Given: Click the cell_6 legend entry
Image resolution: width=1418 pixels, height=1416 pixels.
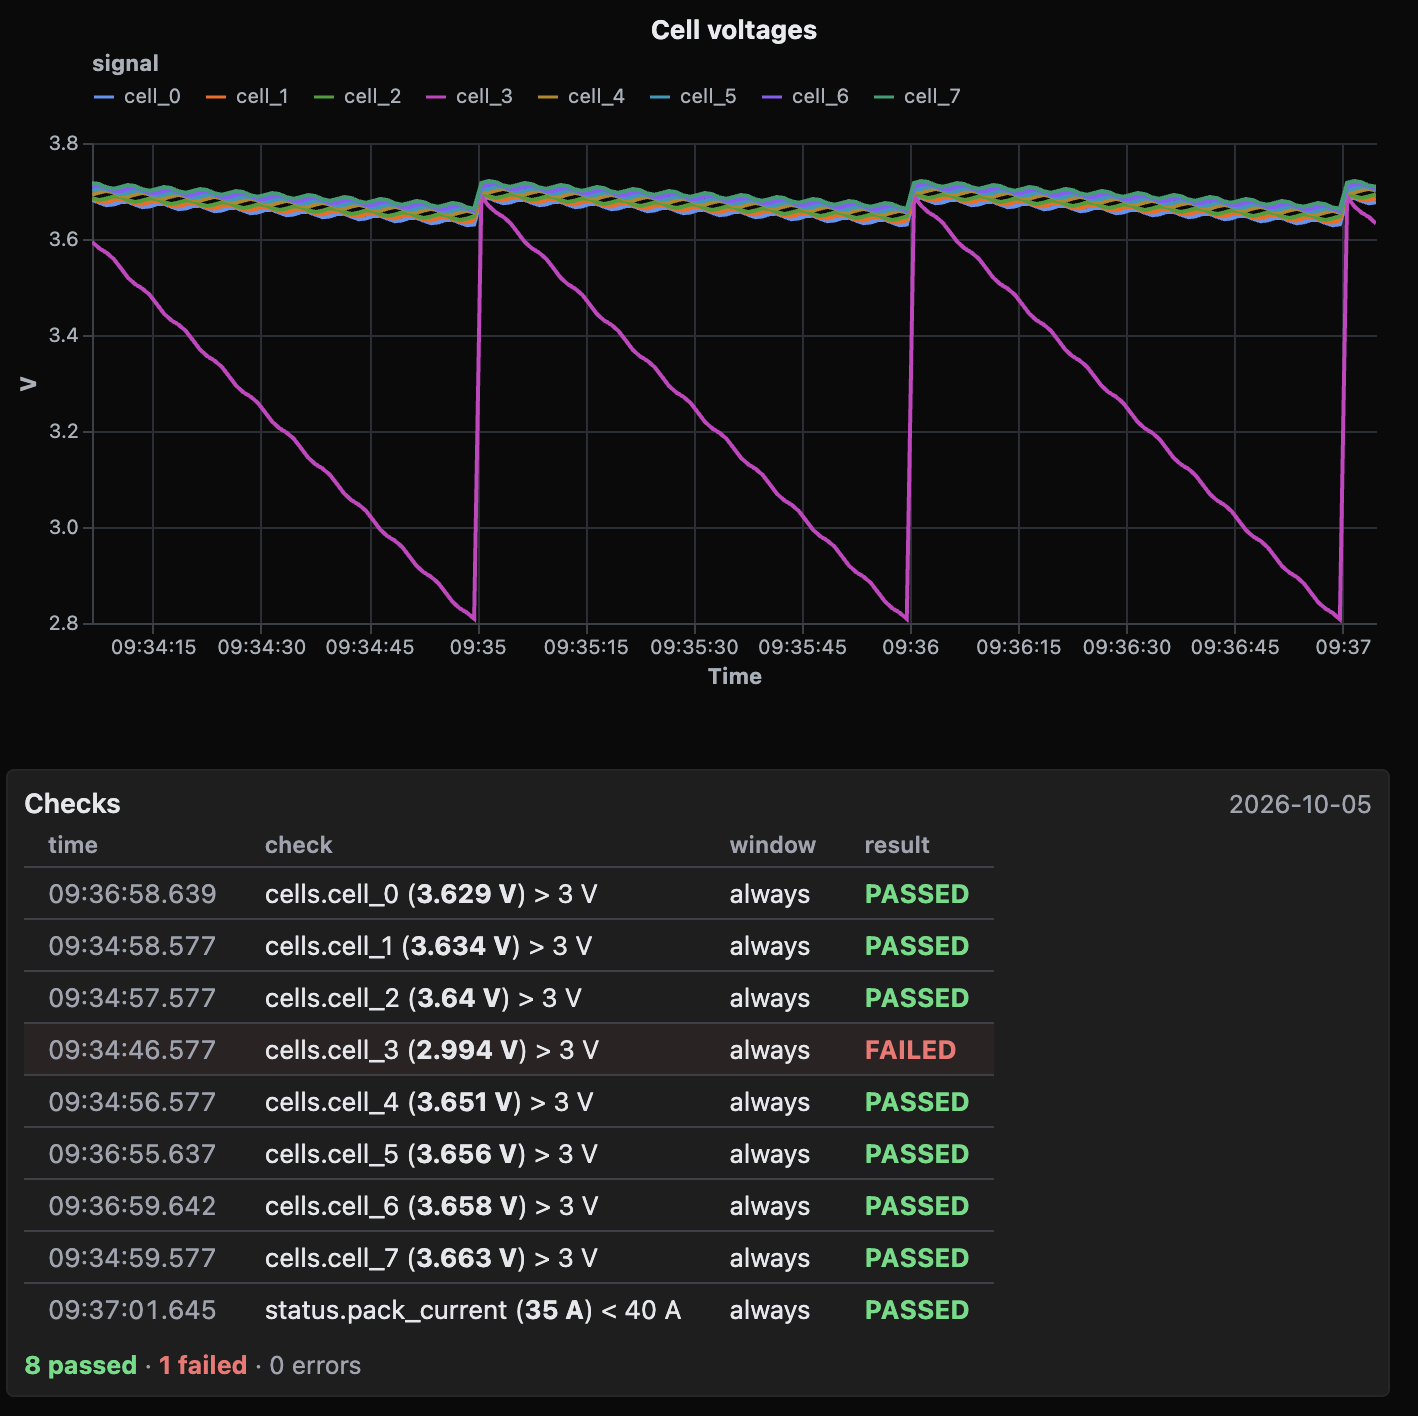Looking at the screenshot, I should [805, 96].
